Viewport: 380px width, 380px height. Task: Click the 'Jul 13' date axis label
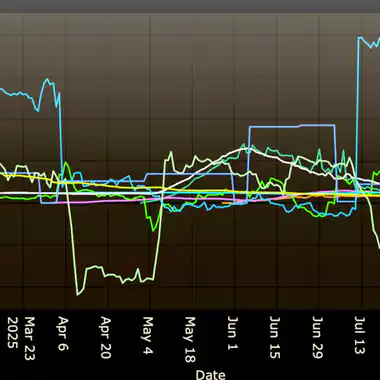click(x=360, y=335)
